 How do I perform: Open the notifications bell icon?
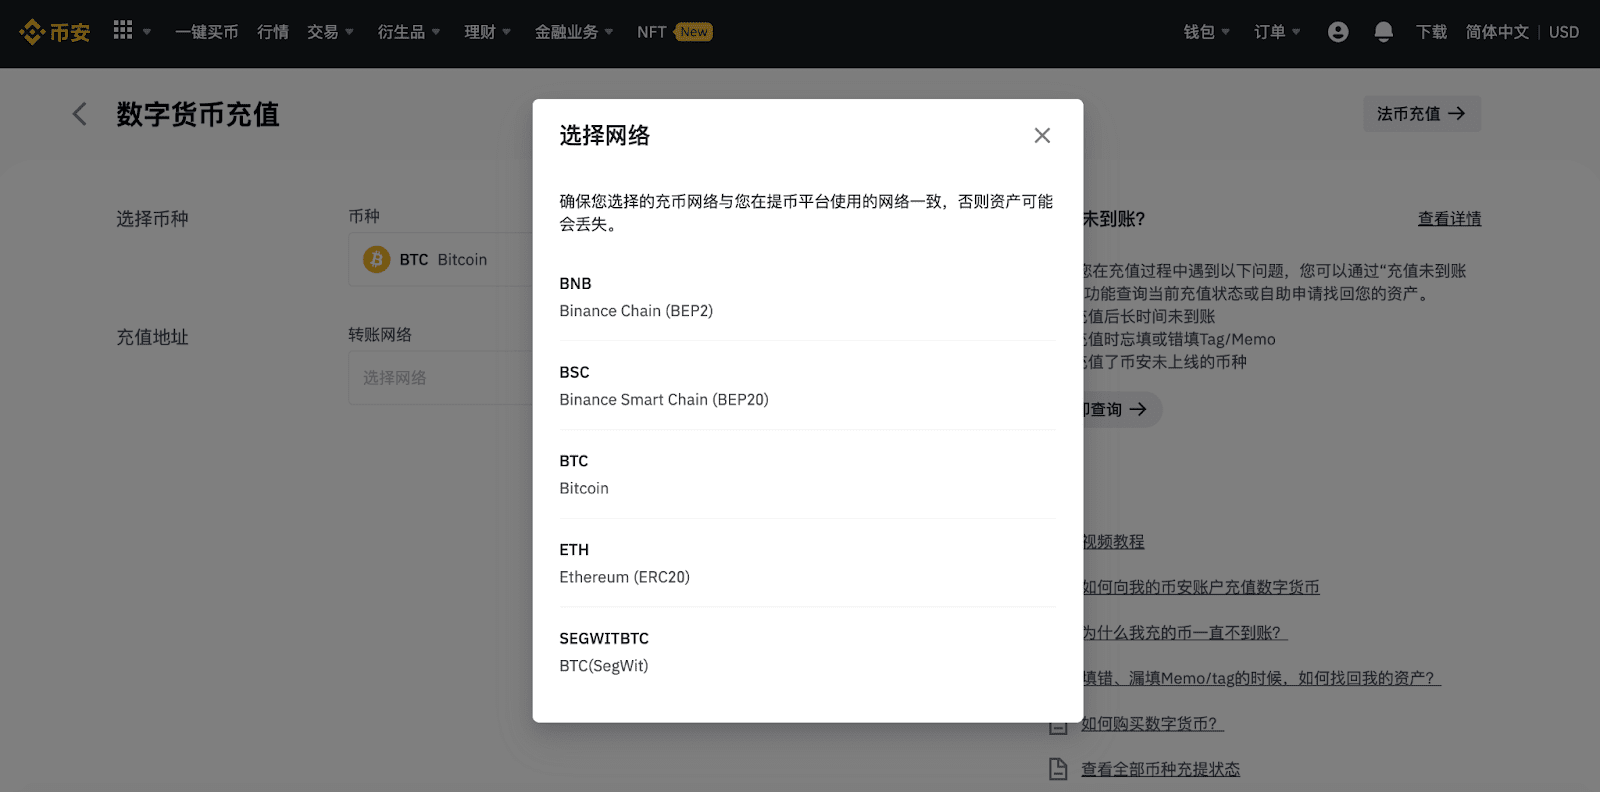[x=1384, y=32]
